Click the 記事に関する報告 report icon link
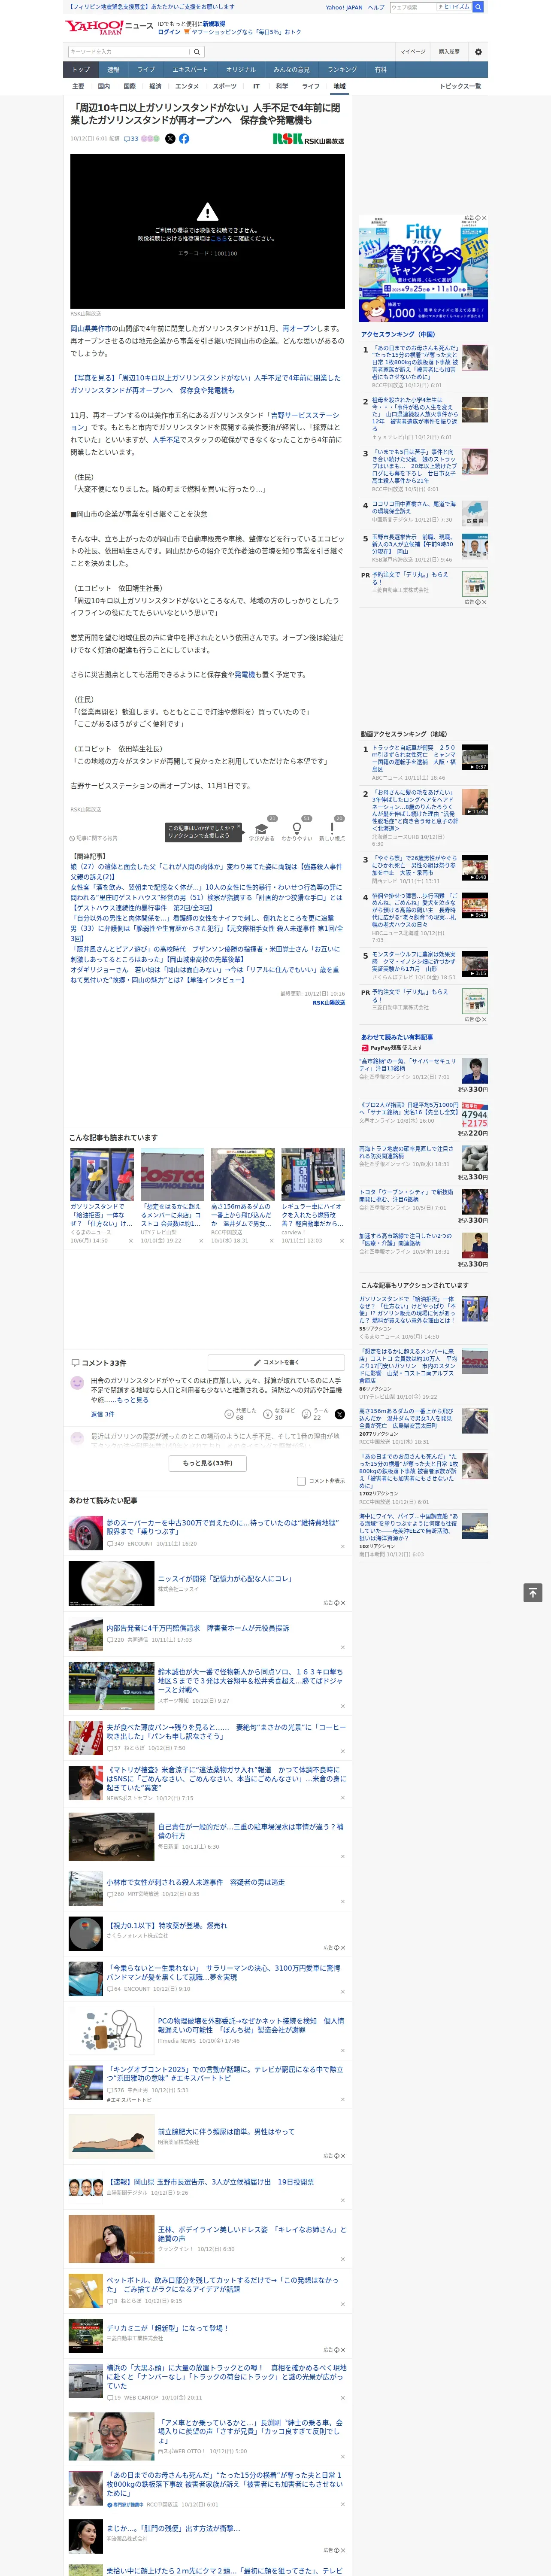This screenshot has height=2576, width=551. (x=94, y=838)
